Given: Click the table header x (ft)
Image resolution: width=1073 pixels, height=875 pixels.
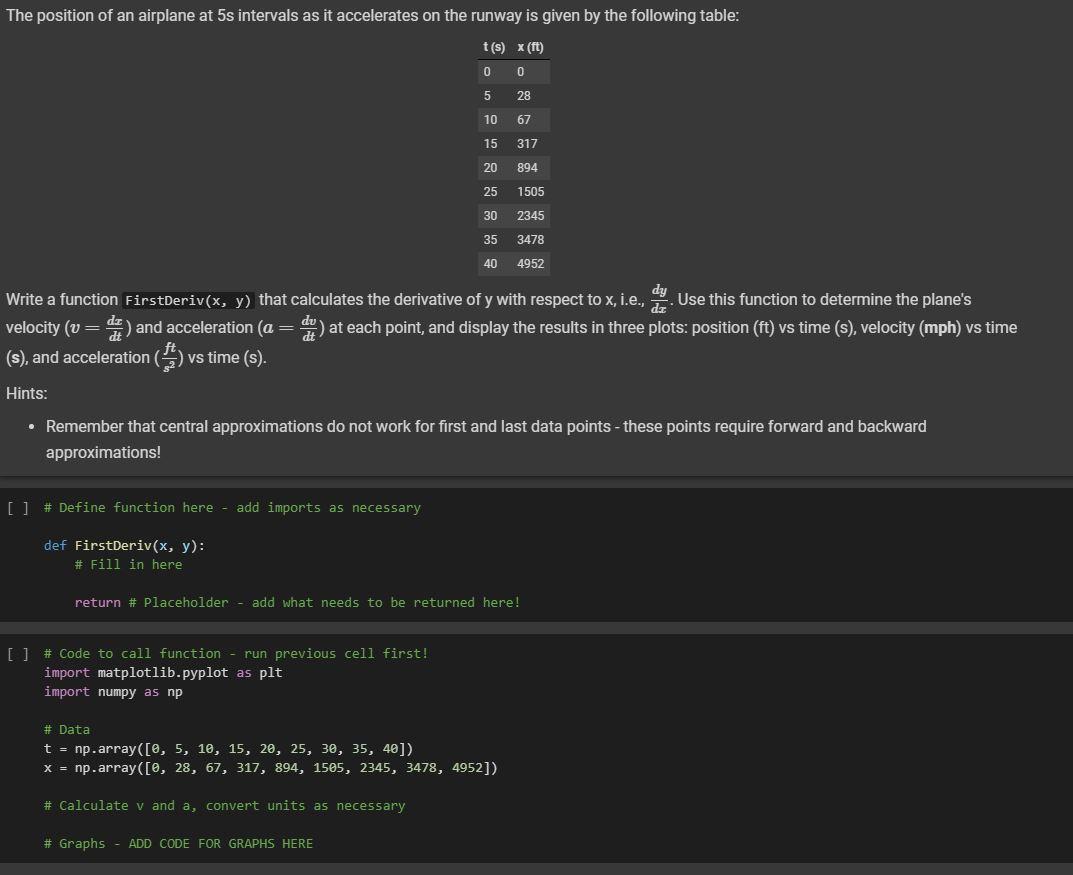Looking at the screenshot, I should pos(528,47).
